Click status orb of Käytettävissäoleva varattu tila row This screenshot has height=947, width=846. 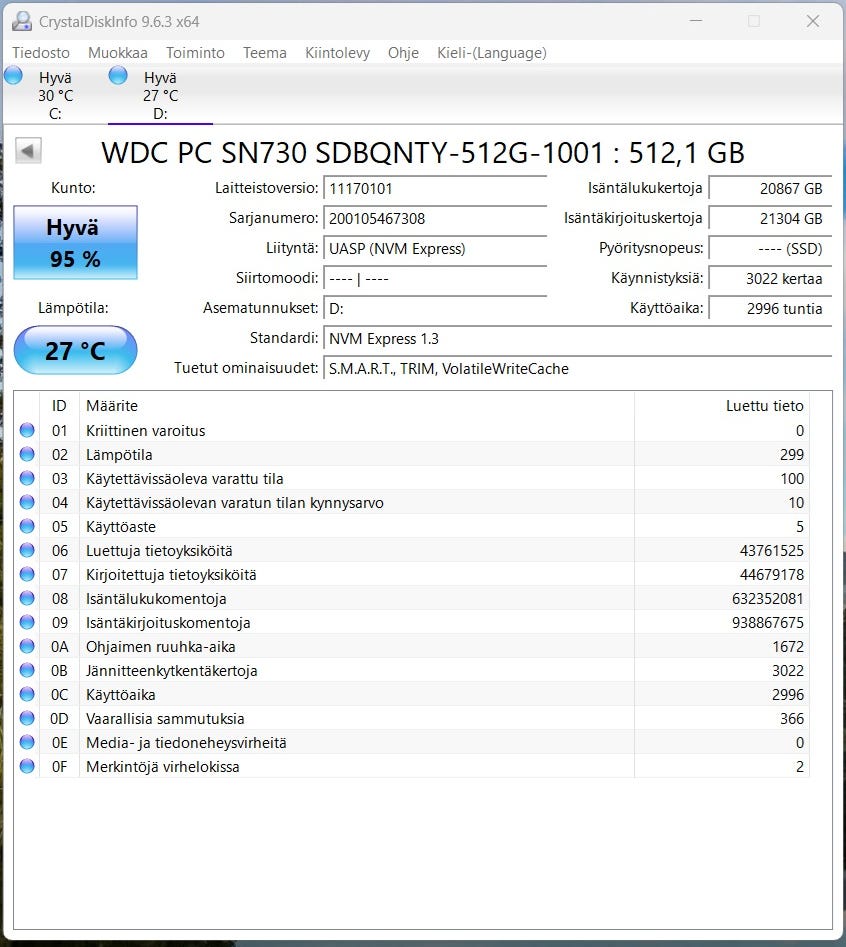tap(27, 478)
